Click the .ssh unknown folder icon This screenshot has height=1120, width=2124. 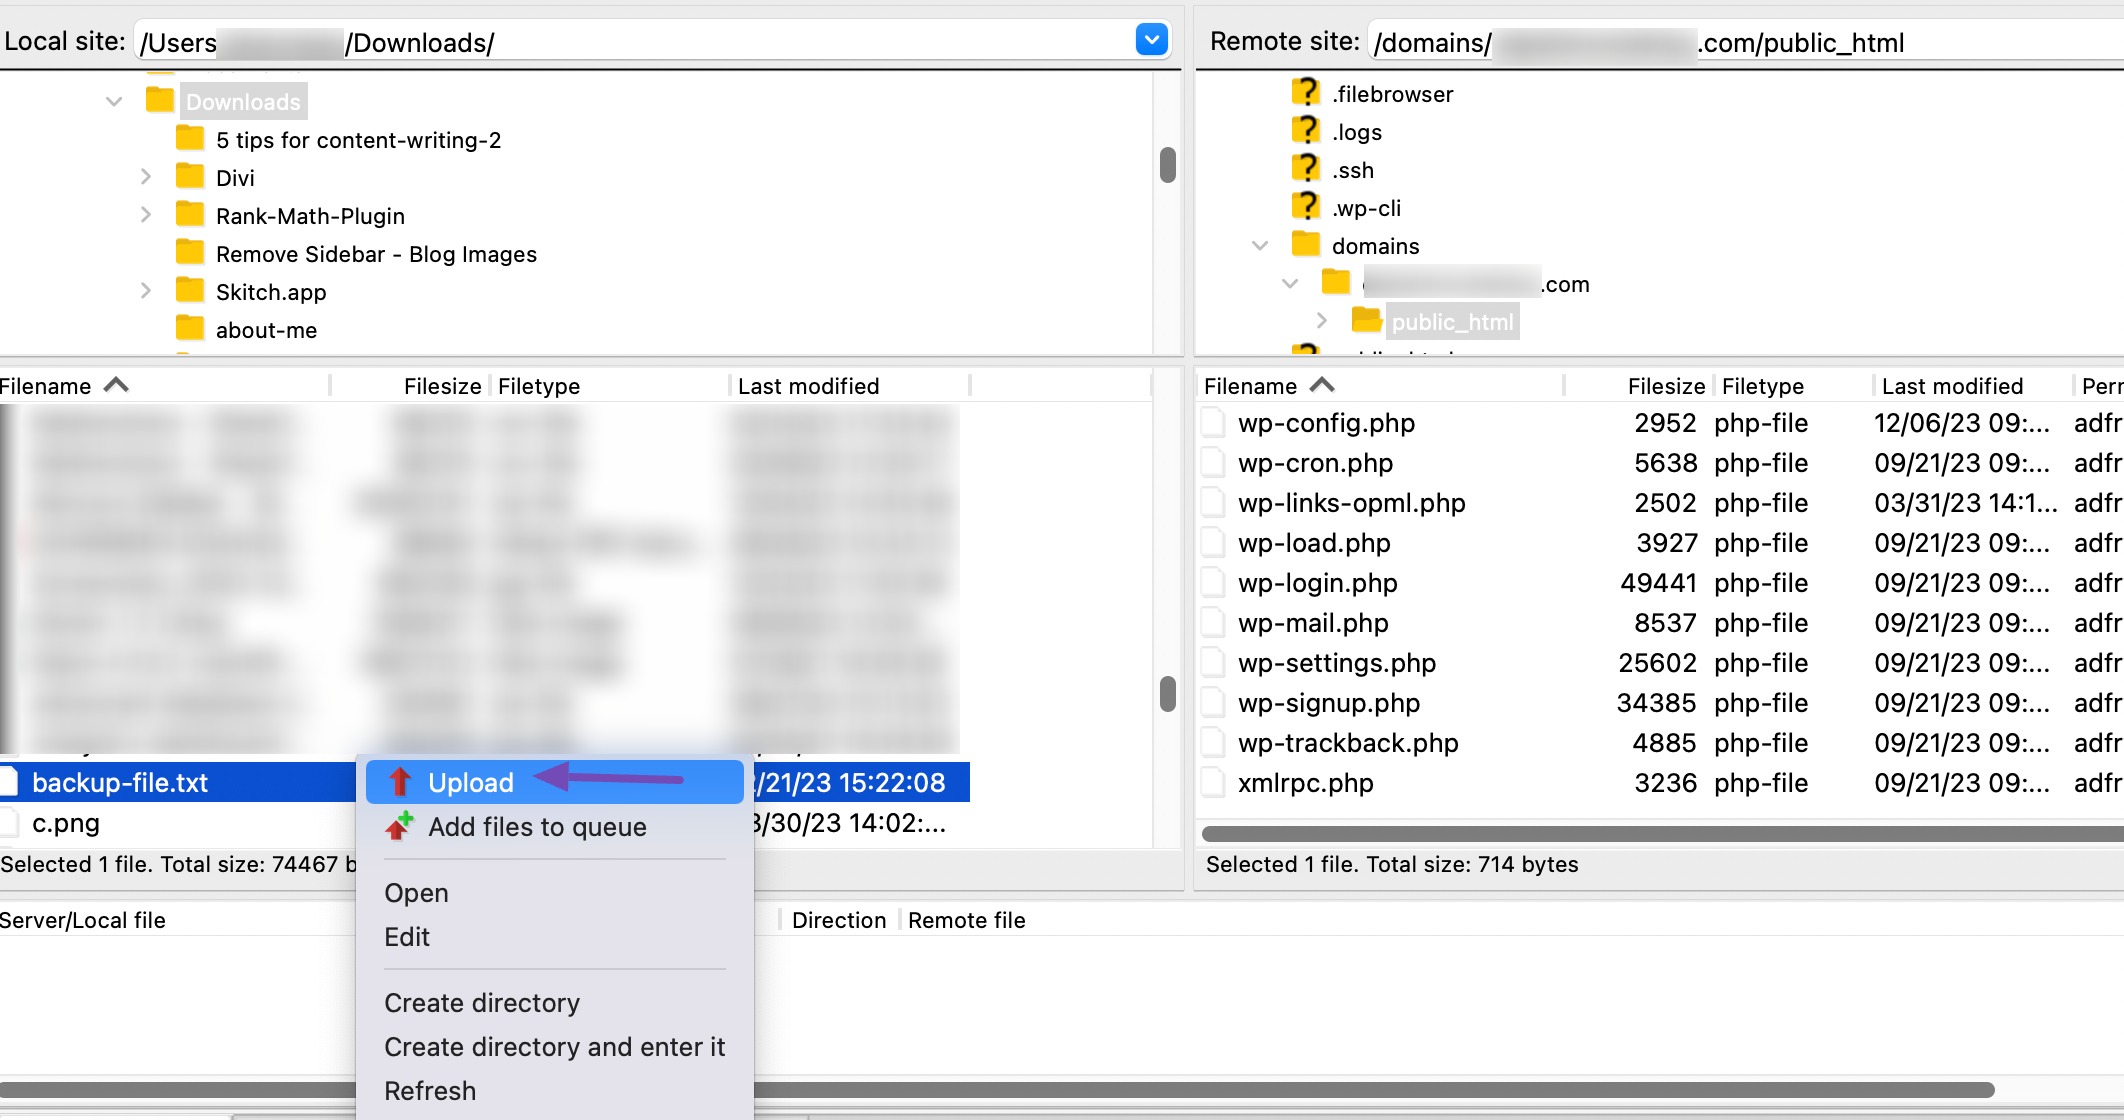(x=1305, y=169)
